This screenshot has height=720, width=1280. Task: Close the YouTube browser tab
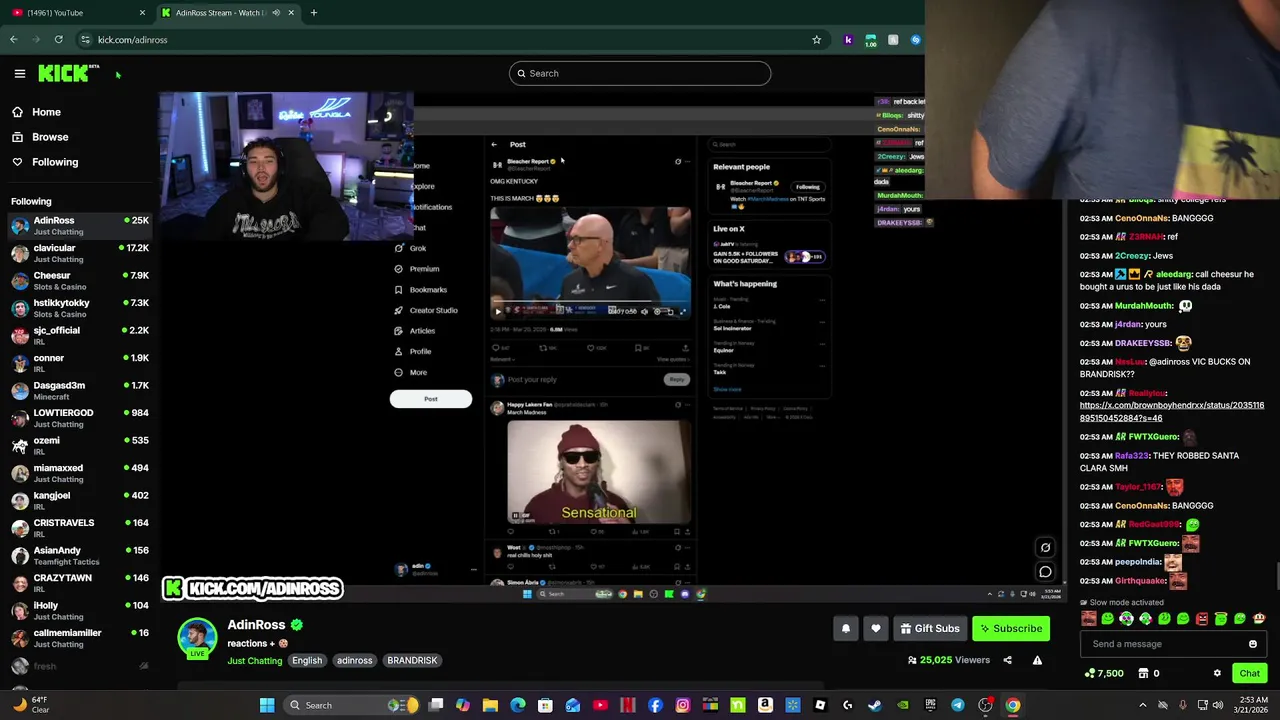click(142, 13)
